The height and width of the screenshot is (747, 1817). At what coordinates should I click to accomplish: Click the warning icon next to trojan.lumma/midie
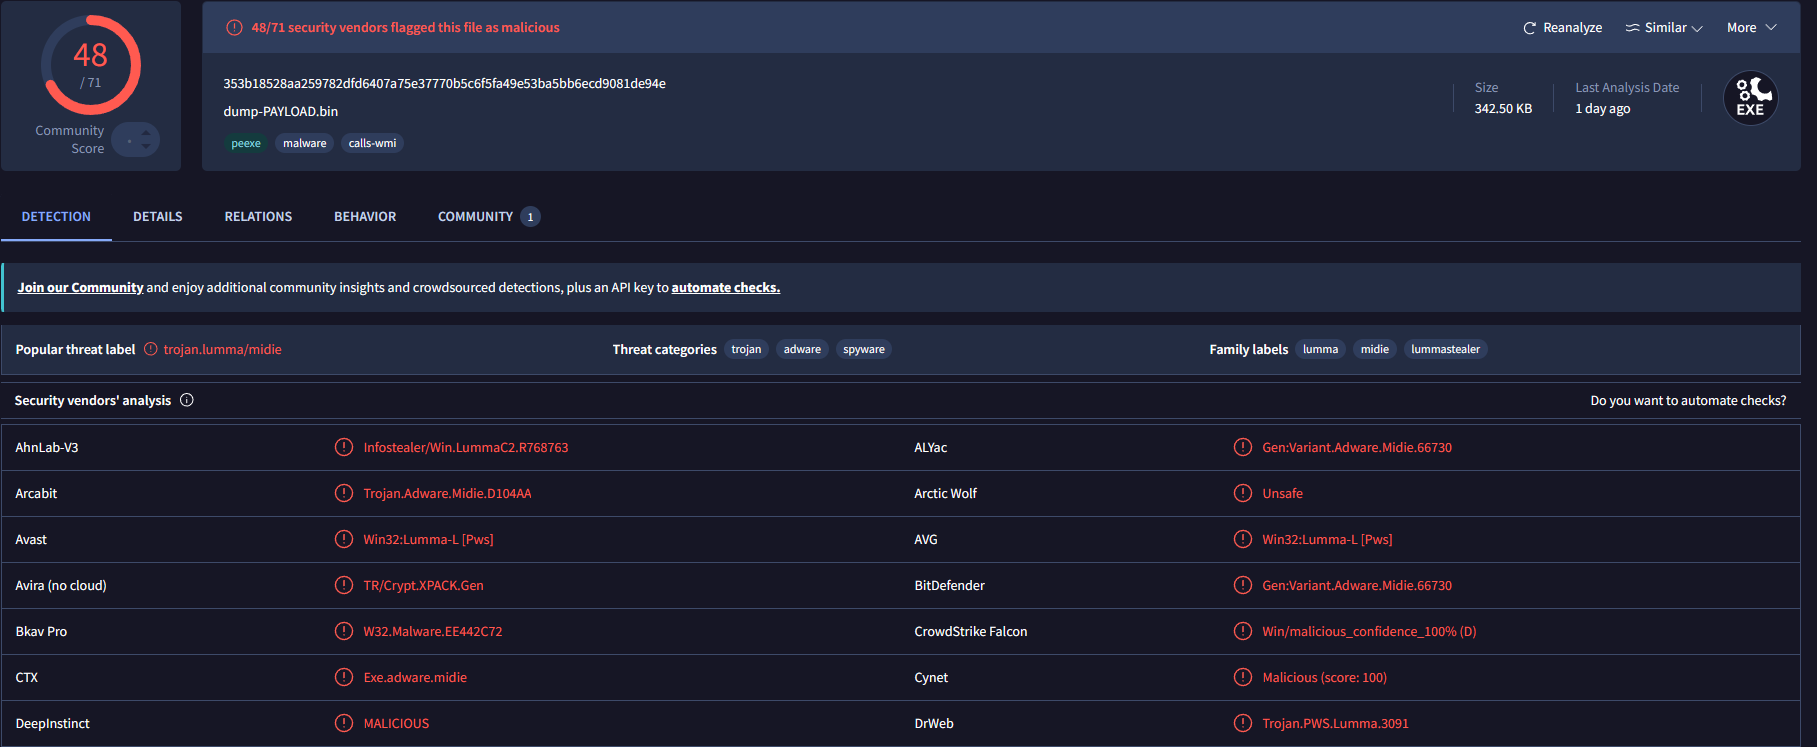tap(151, 349)
